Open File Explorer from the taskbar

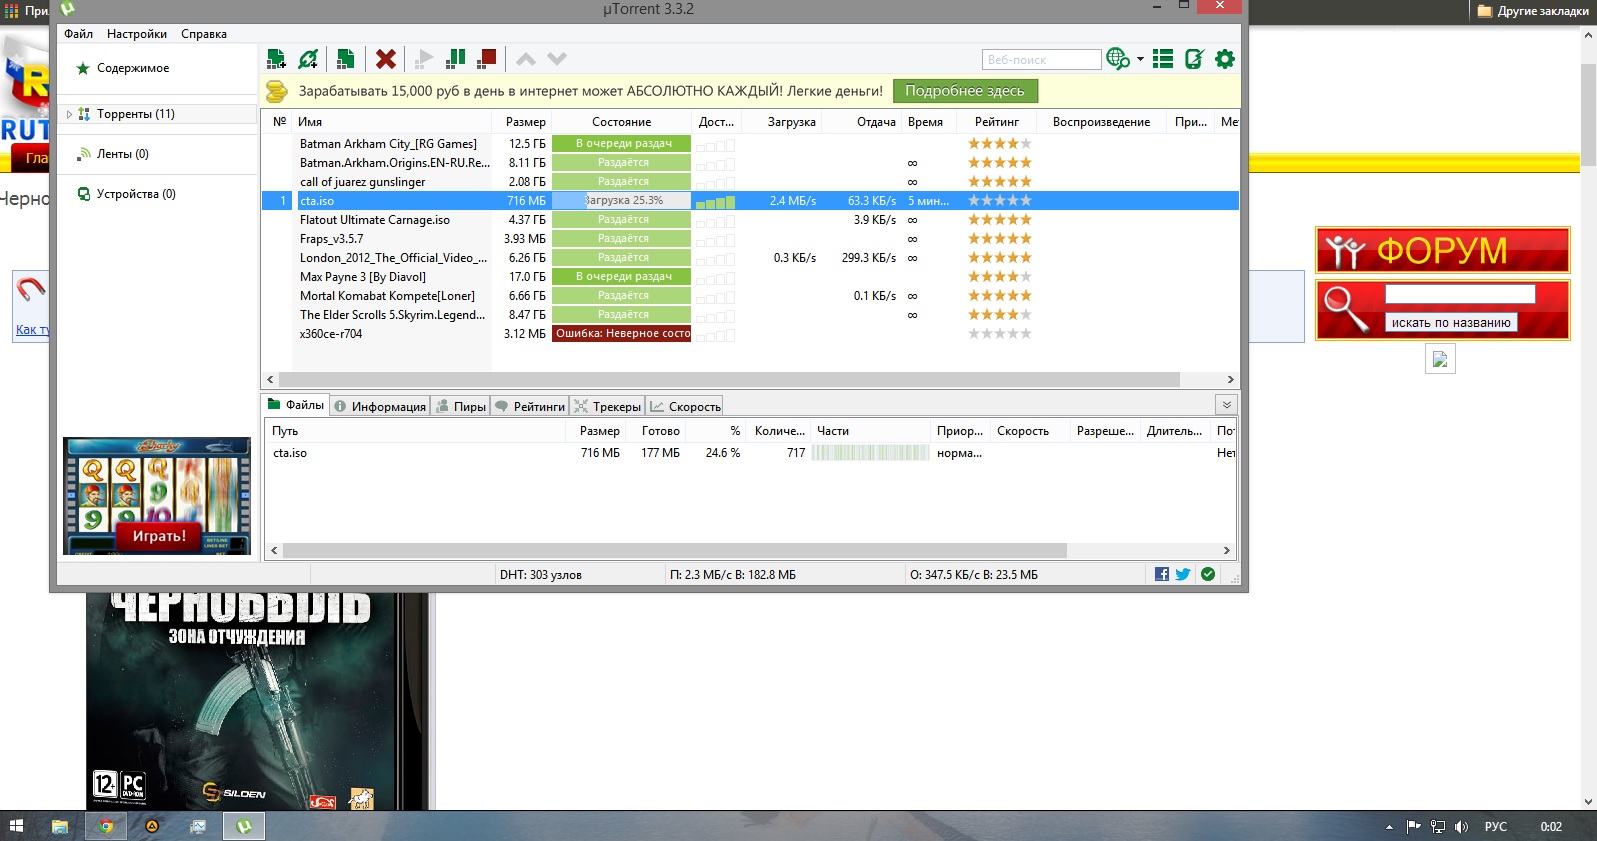[x=60, y=826]
